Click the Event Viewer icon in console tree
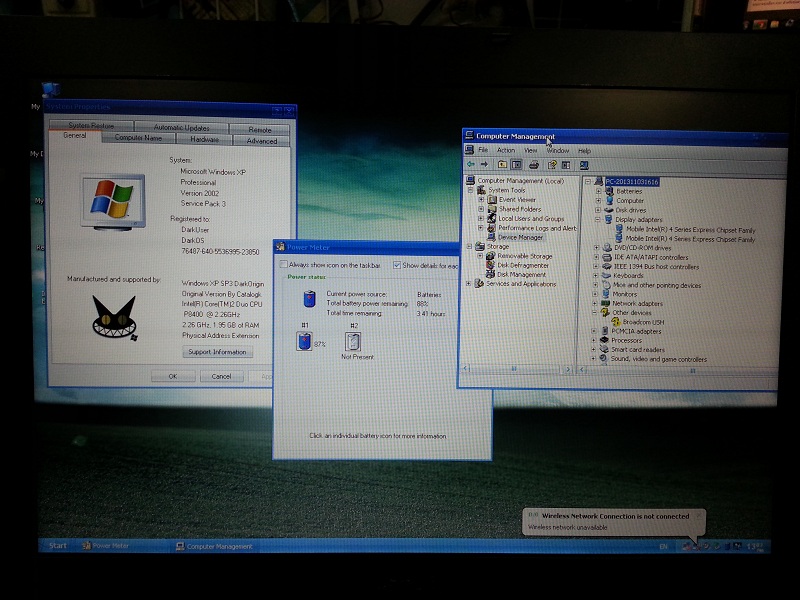The width and height of the screenshot is (800, 600). pos(492,199)
